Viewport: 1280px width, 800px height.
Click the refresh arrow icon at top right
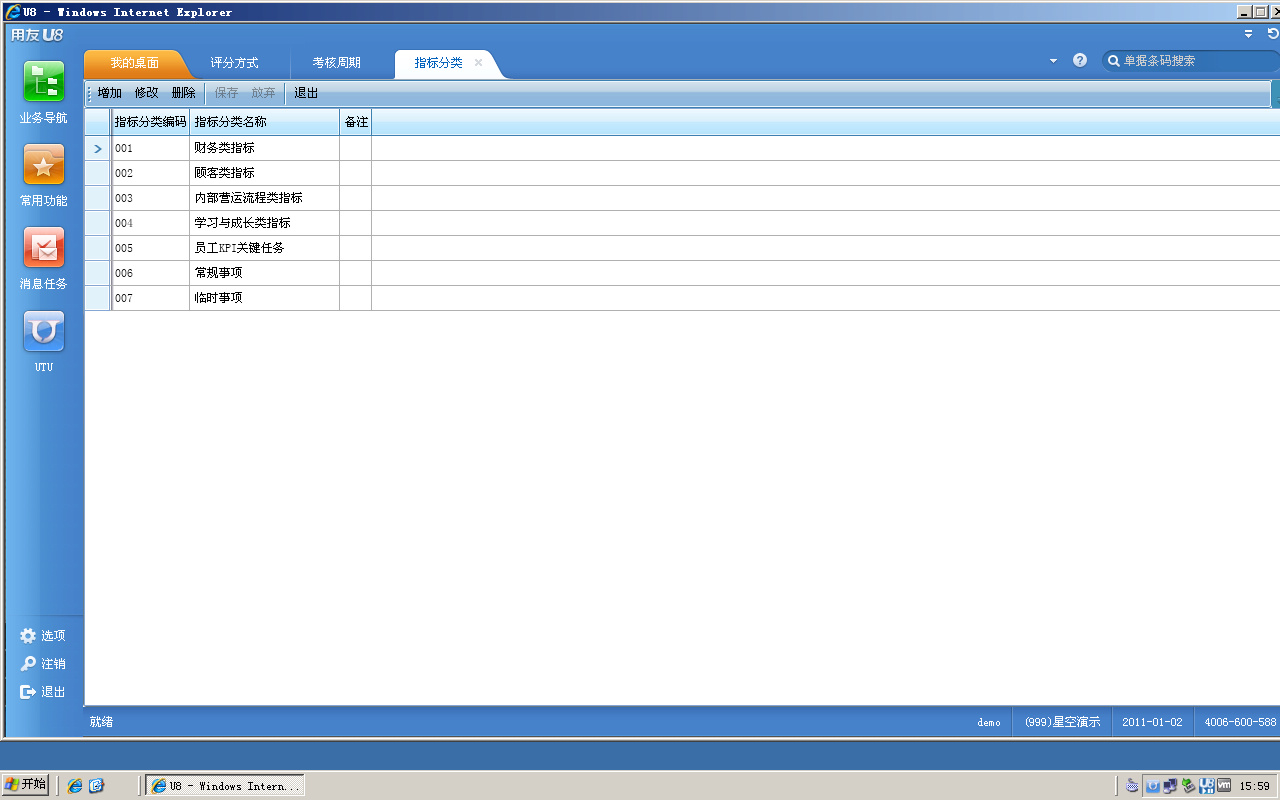coord(1273,33)
